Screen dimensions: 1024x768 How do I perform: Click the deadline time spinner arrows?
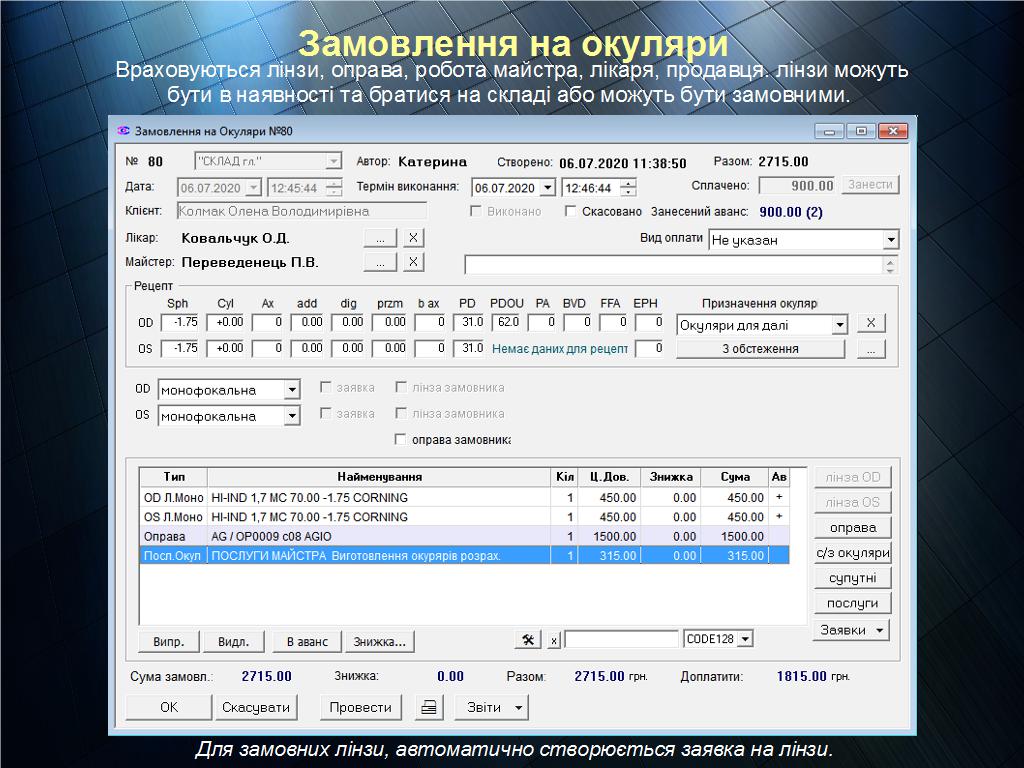(628, 188)
